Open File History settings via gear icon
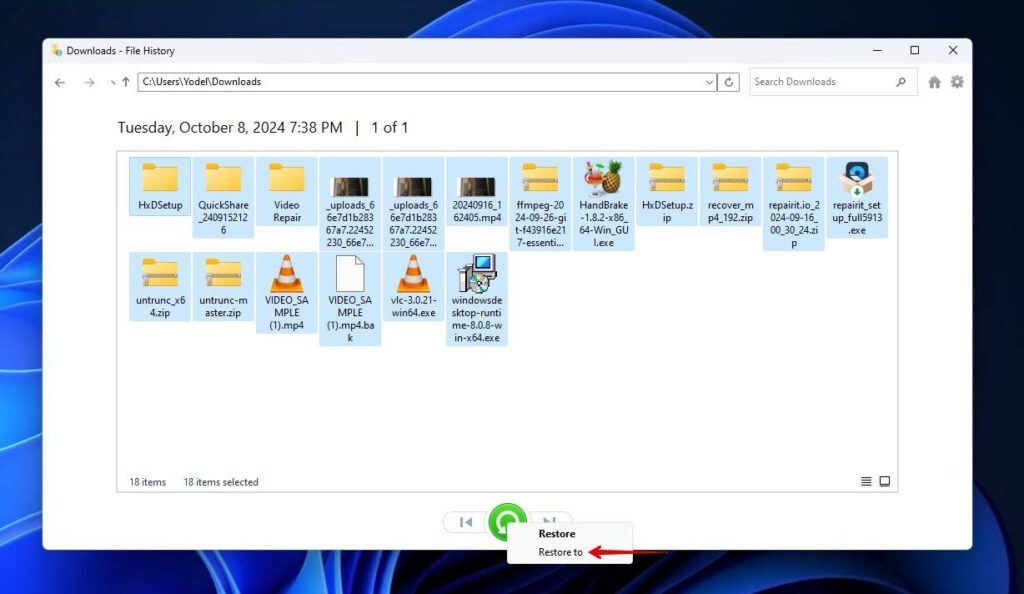Viewport: 1024px width, 594px height. tap(957, 81)
